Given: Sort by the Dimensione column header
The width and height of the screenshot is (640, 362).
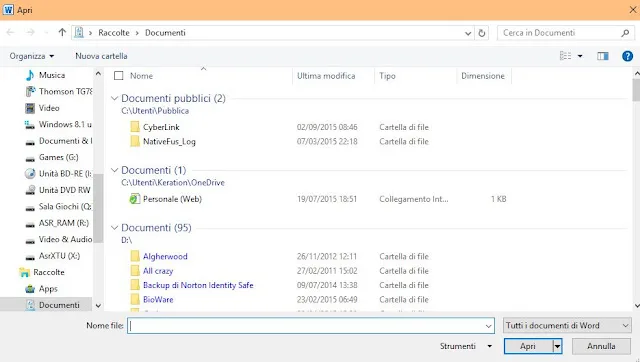Looking at the screenshot, I should 483,76.
